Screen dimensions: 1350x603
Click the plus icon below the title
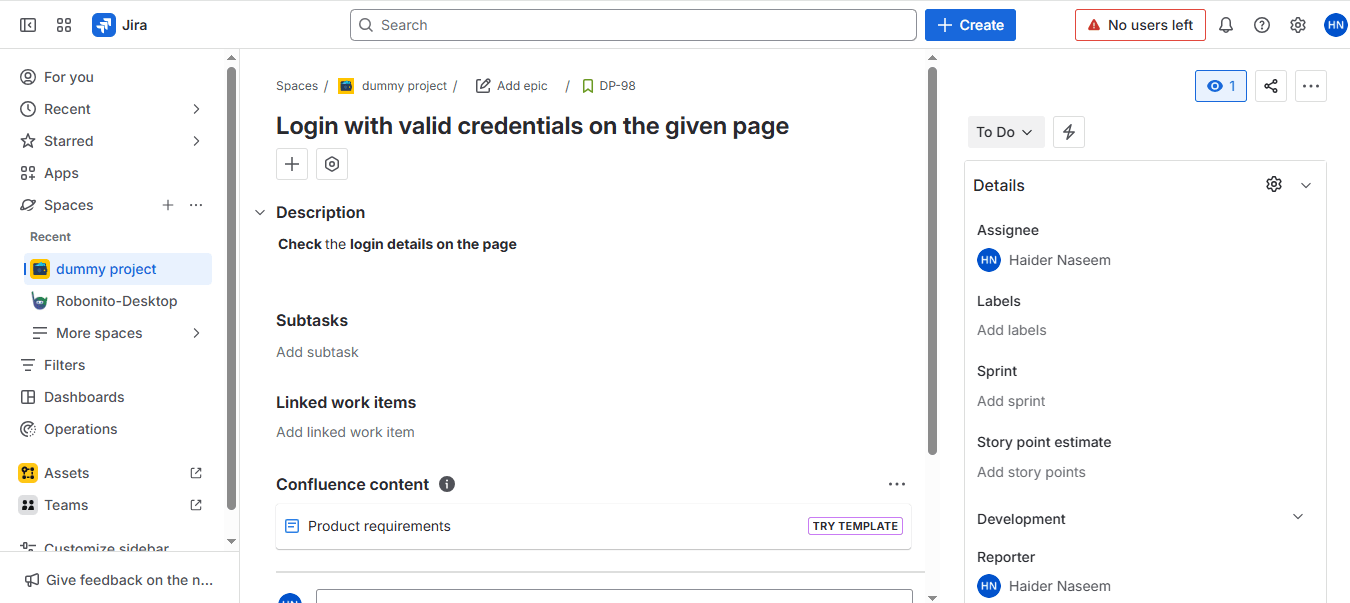click(x=292, y=164)
